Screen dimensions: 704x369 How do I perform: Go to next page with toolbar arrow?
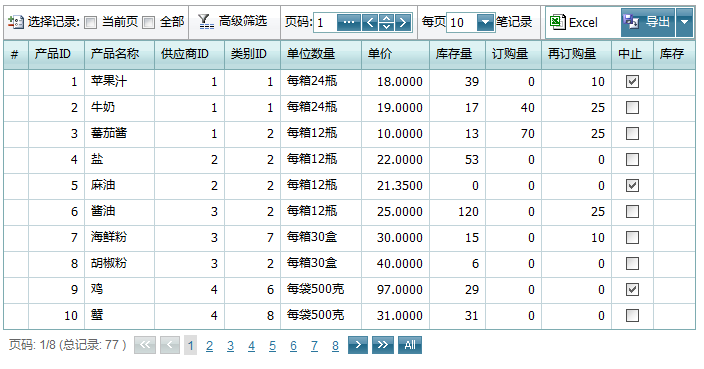point(404,22)
